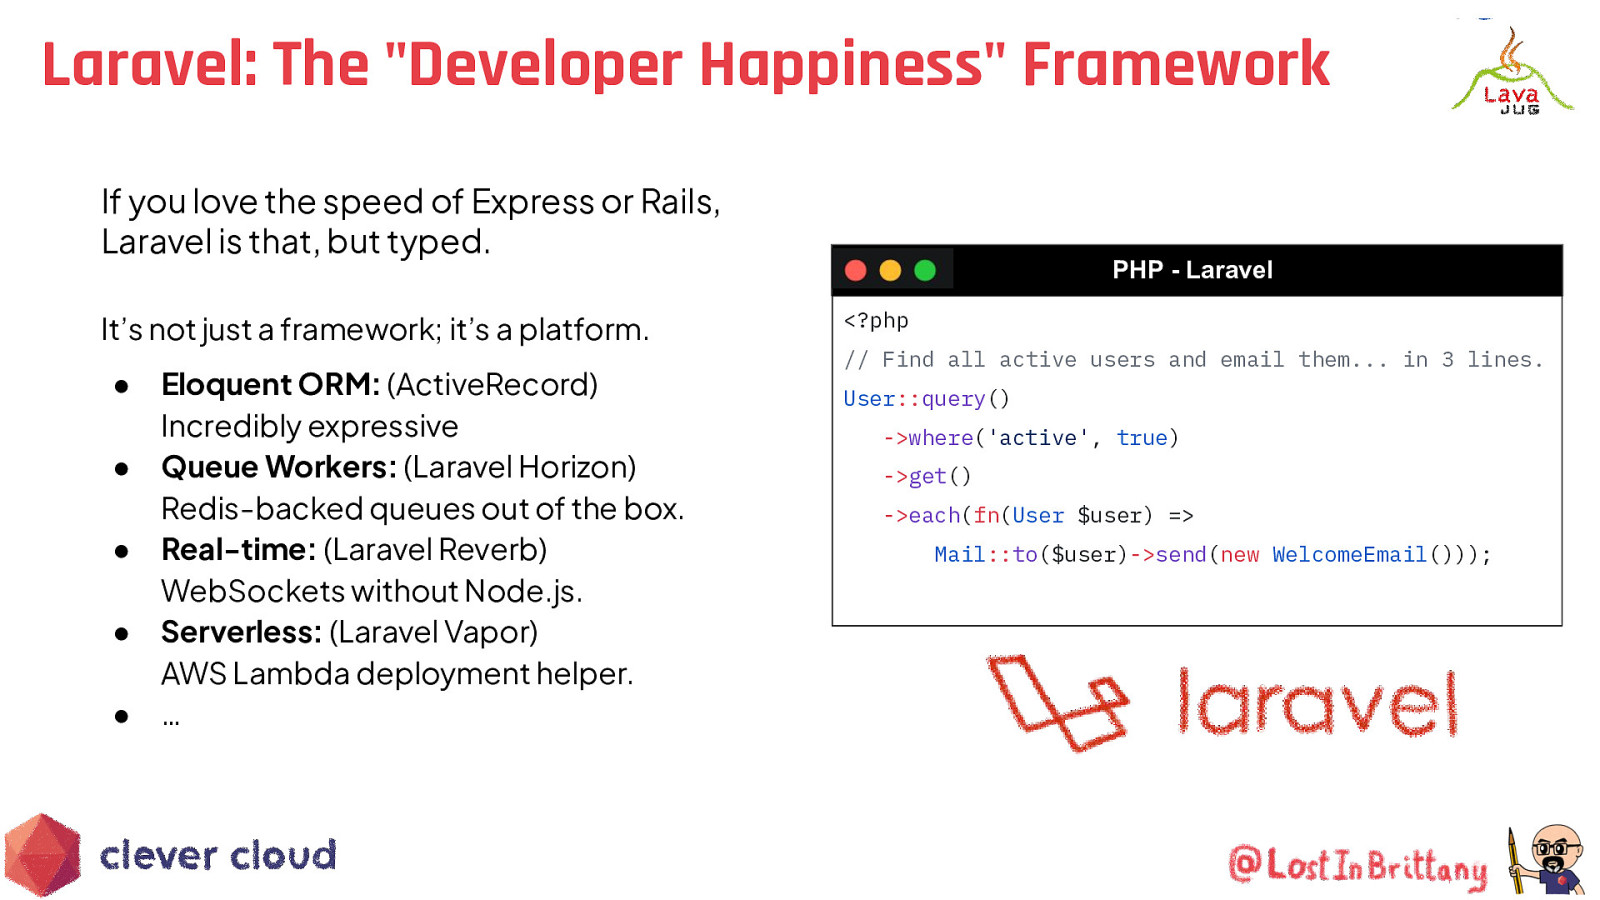Click the clever cloud text

(218, 856)
